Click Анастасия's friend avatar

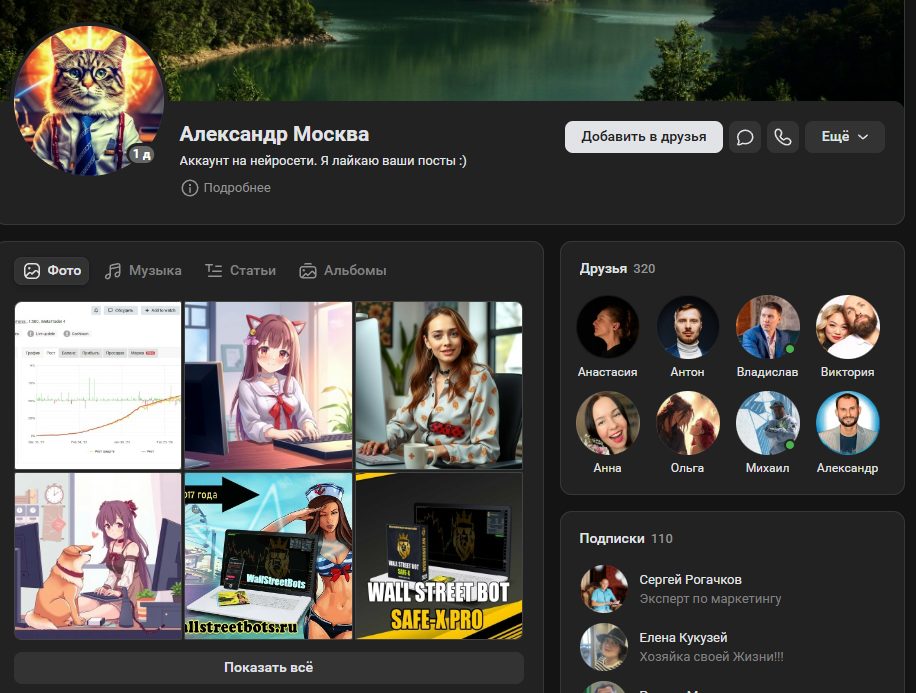click(x=607, y=327)
